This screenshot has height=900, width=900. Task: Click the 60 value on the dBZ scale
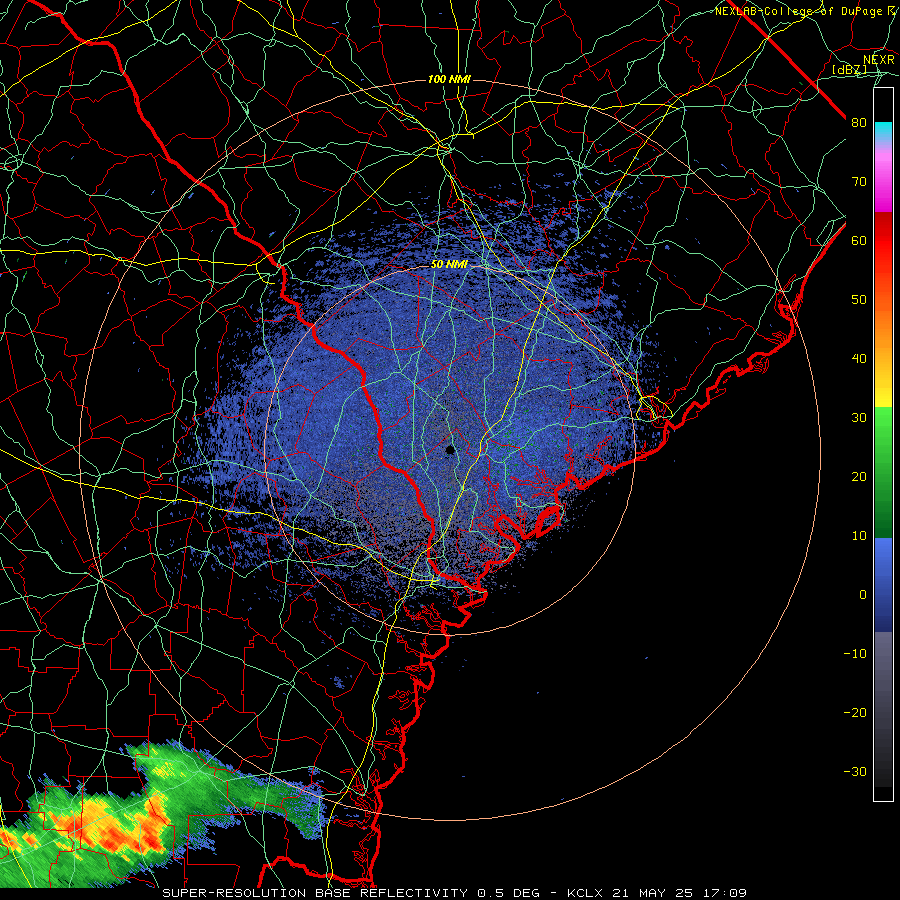pyautogui.click(x=859, y=241)
